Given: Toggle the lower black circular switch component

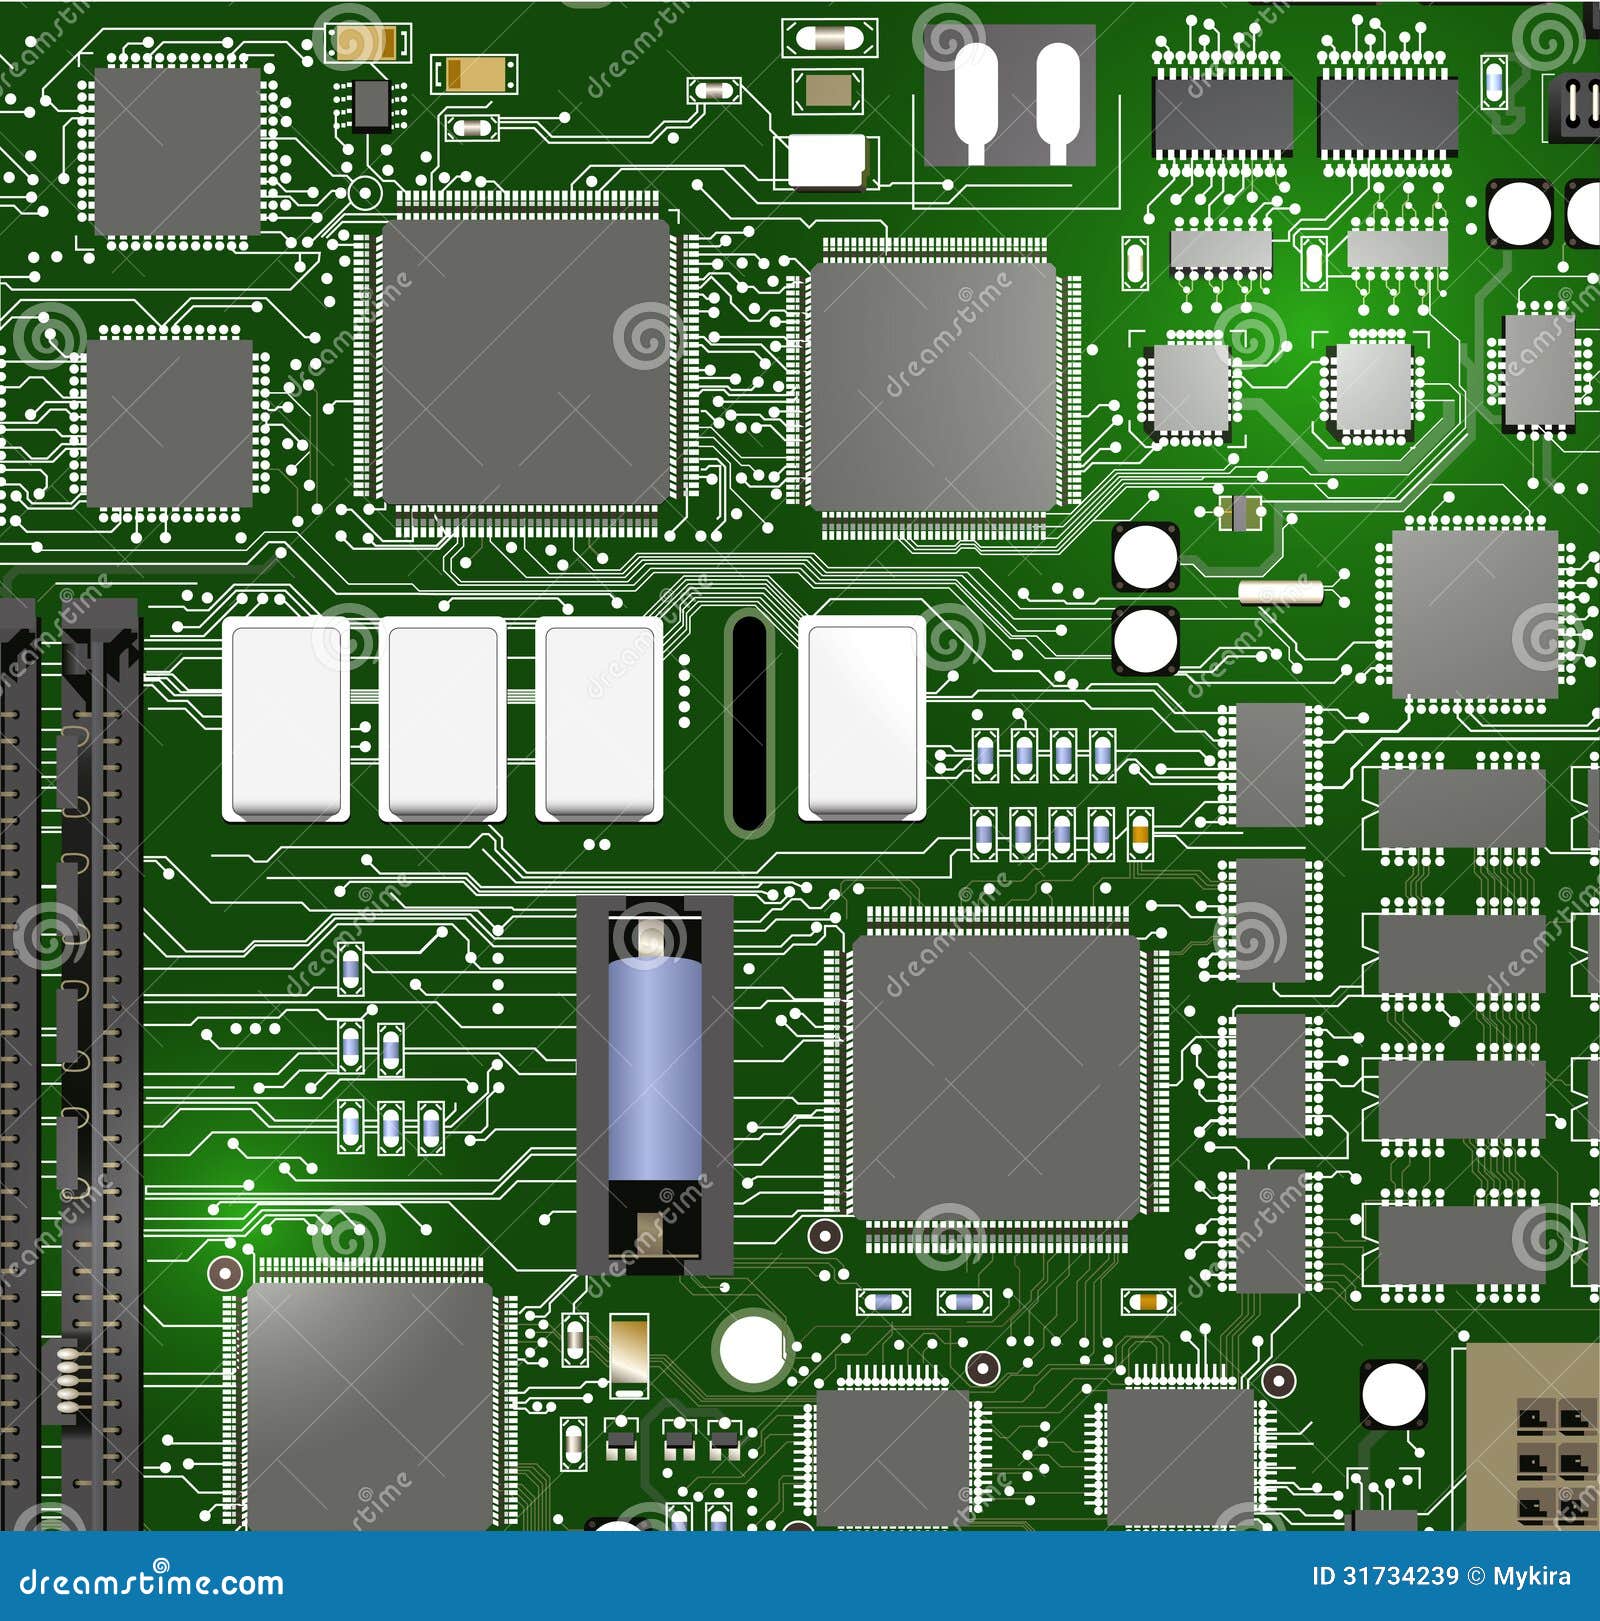Looking at the screenshot, I should tap(1145, 640).
